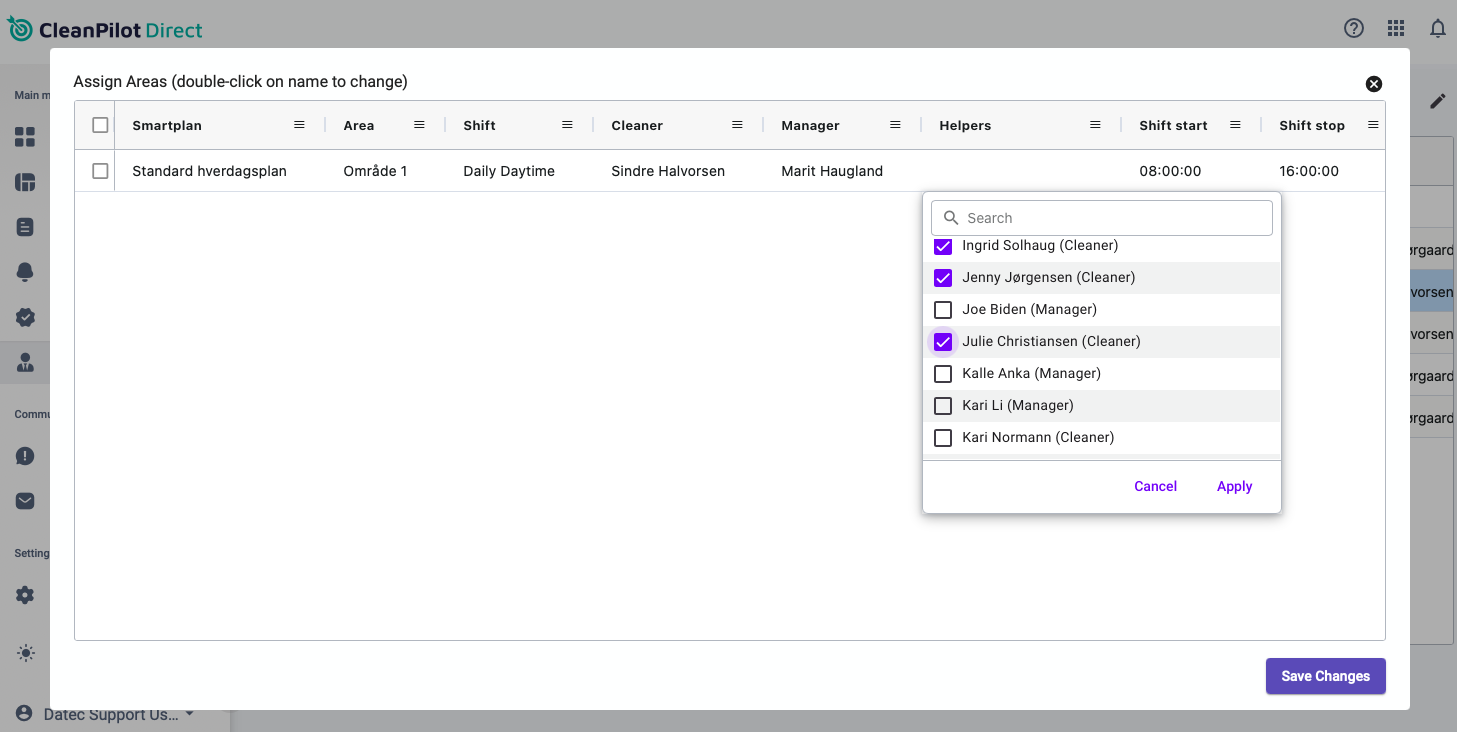1457x732 pixels.
Task: Select the Sindre Halvorsen cleaner cell
Action: (678, 171)
